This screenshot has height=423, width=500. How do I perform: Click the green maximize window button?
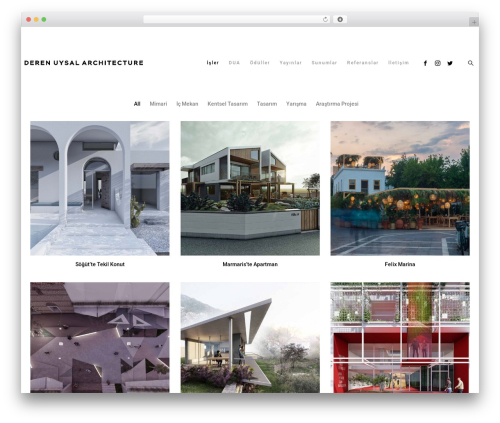pos(44,20)
